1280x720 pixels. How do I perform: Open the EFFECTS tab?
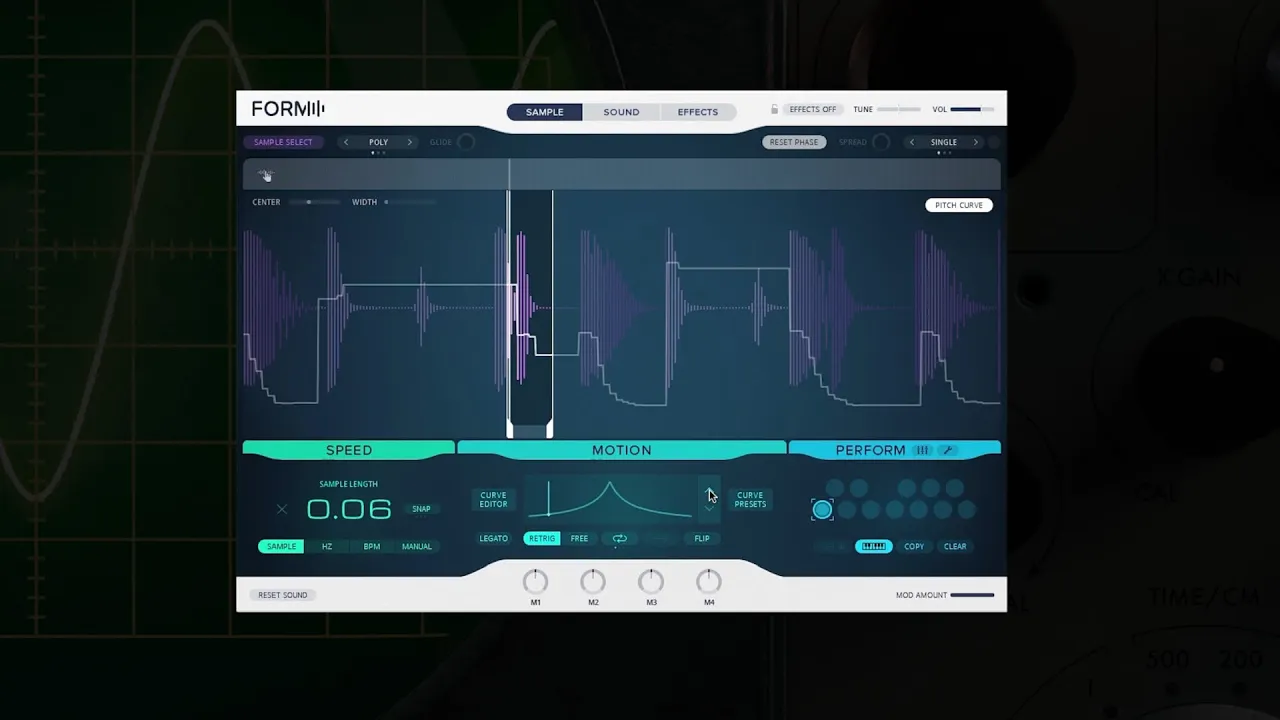point(698,112)
